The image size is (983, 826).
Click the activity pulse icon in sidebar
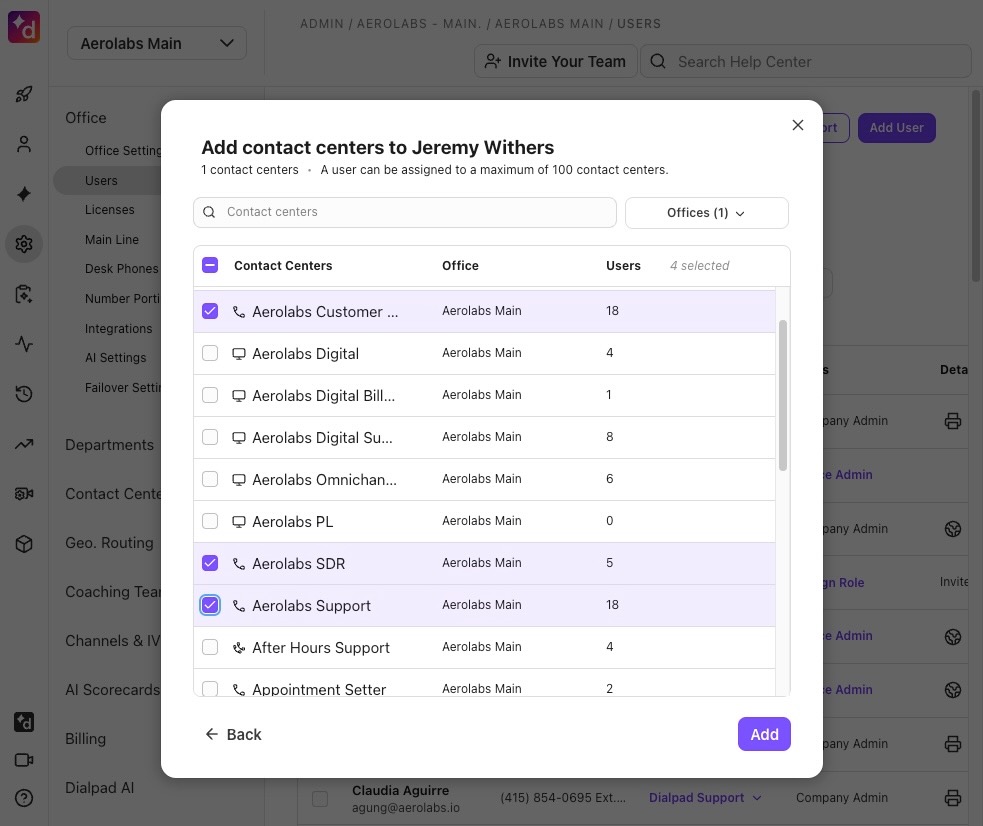[24, 343]
